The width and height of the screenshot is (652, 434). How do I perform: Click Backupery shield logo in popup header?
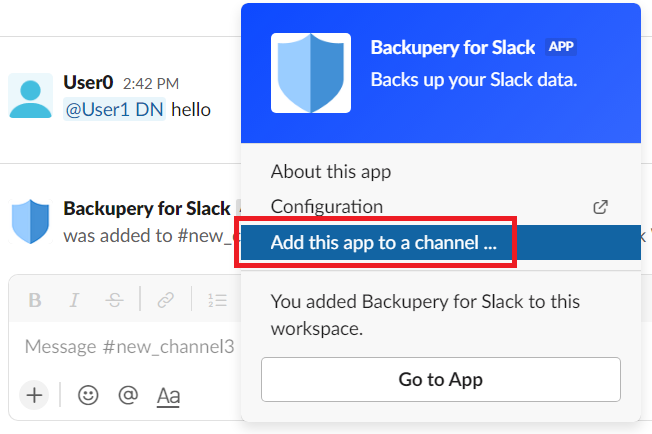311,73
